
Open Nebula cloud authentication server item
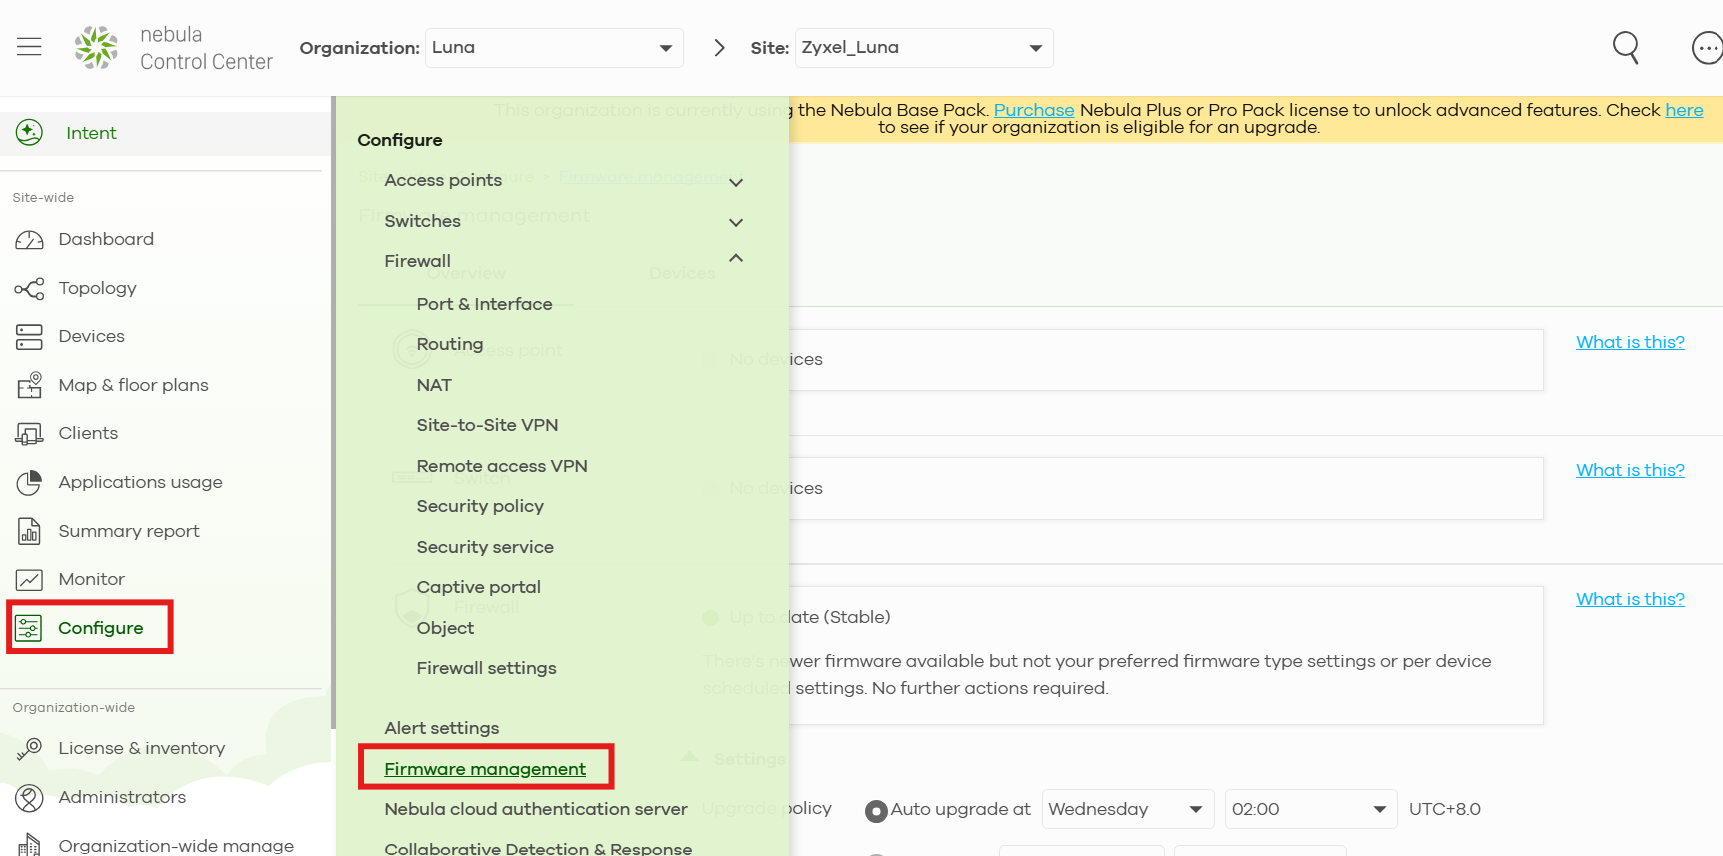pyautogui.click(x=536, y=809)
